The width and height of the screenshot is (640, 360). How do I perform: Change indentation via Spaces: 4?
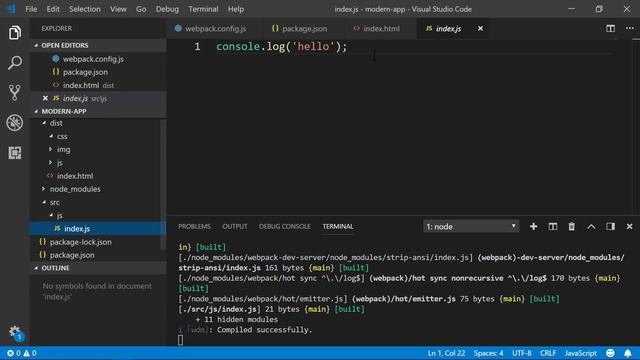[x=488, y=353]
